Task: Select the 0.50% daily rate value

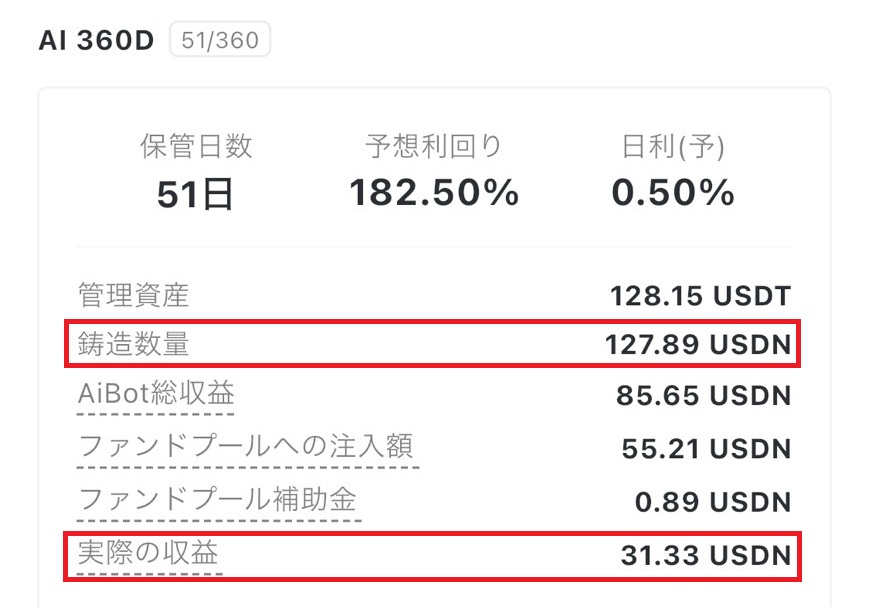Action: click(x=672, y=192)
